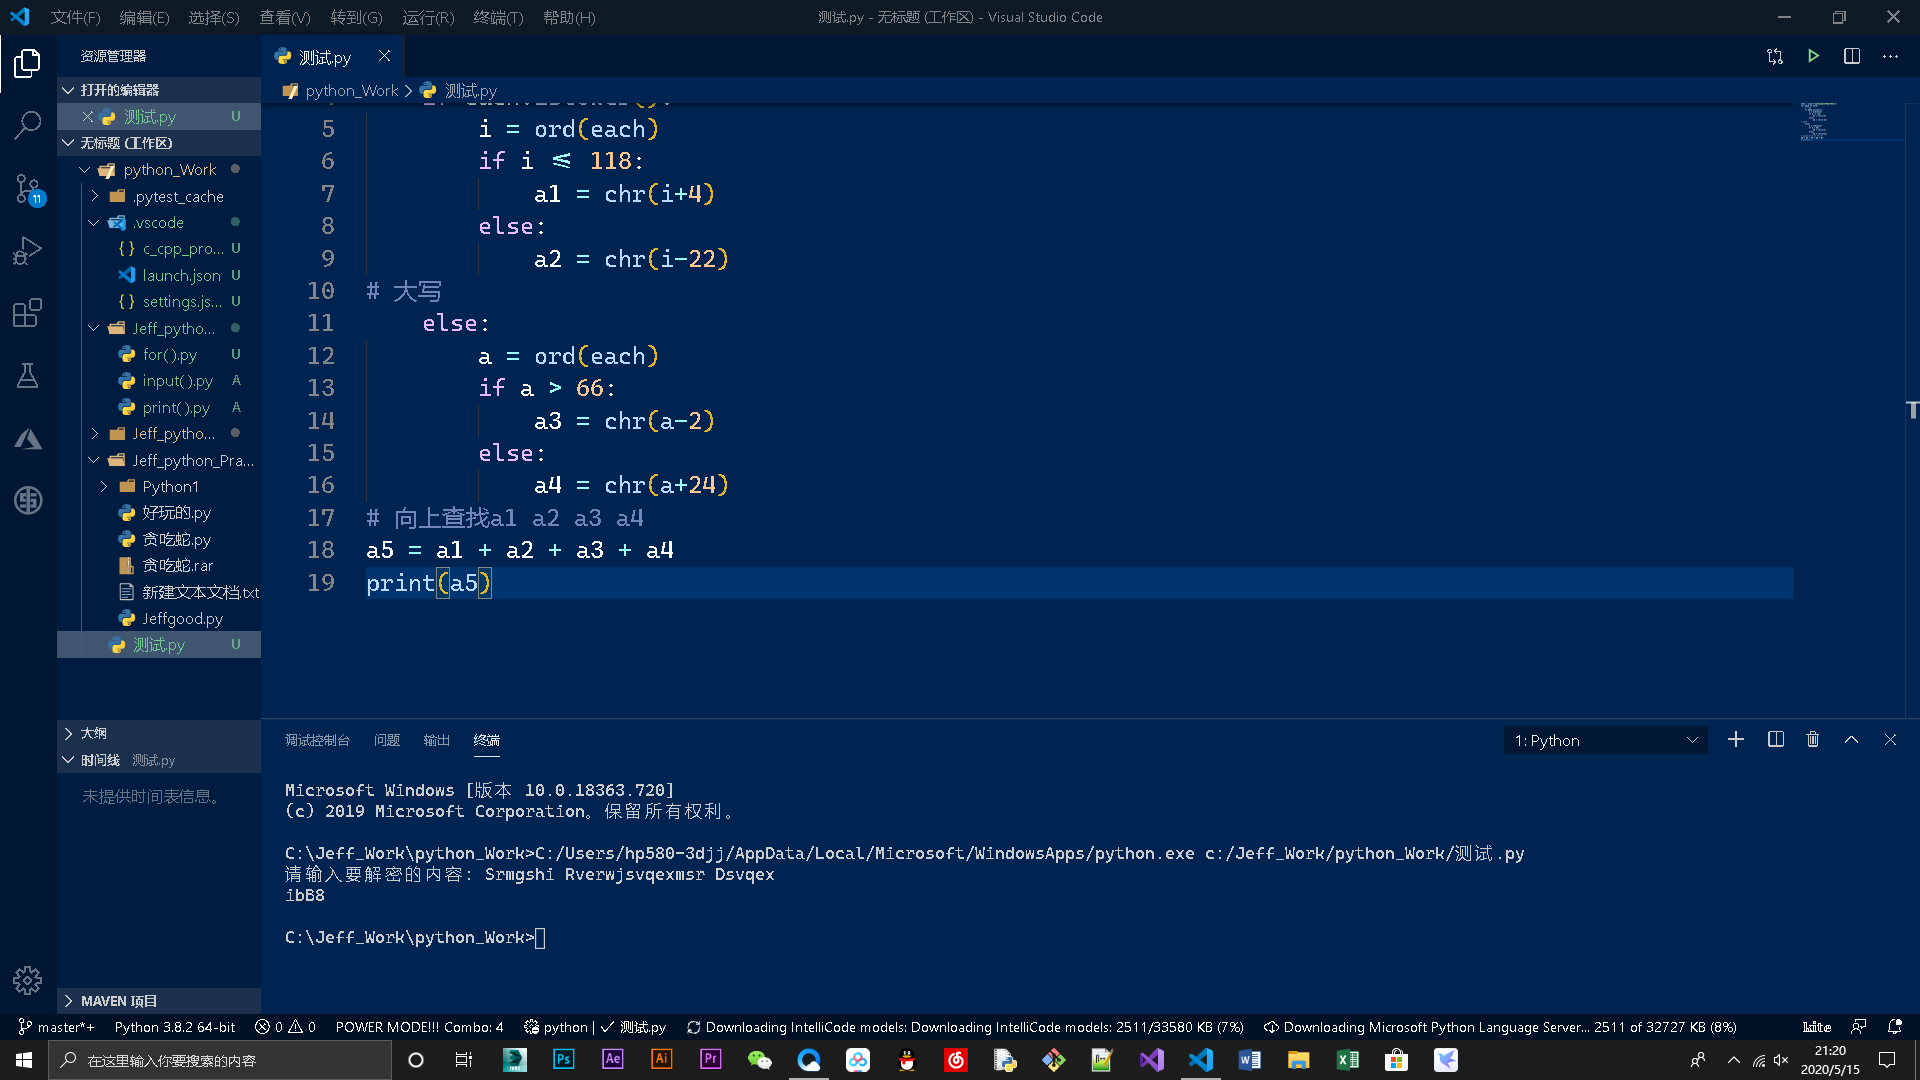
Task: Click master branch indicator in status bar
Action: tap(56, 1027)
